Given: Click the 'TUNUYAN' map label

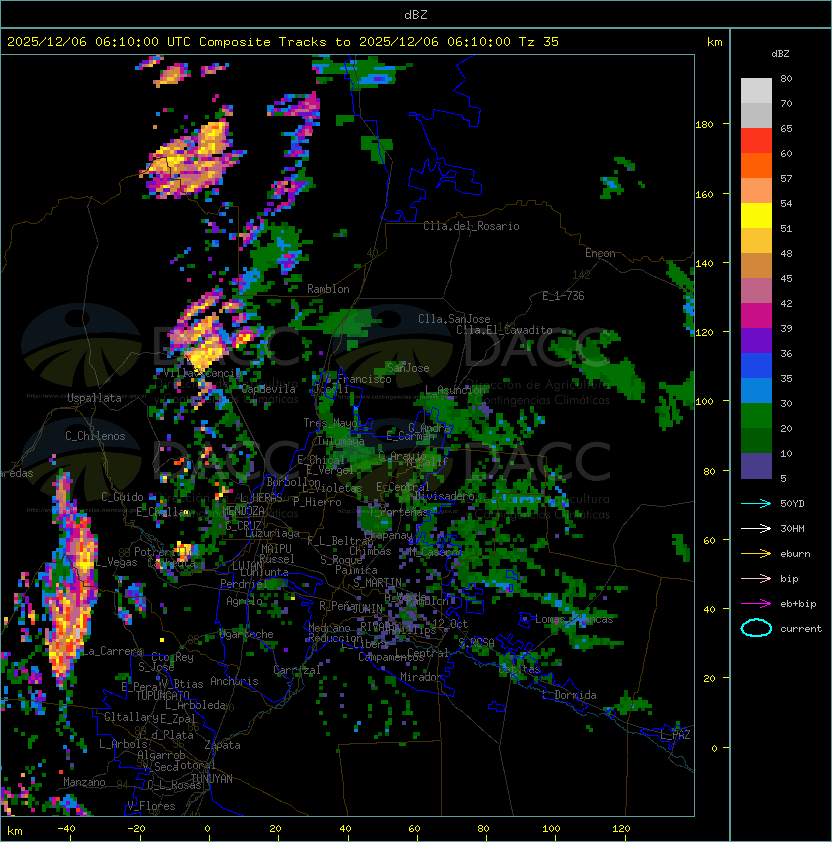Looking at the screenshot, I should pyautogui.click(x=212, y=779).
